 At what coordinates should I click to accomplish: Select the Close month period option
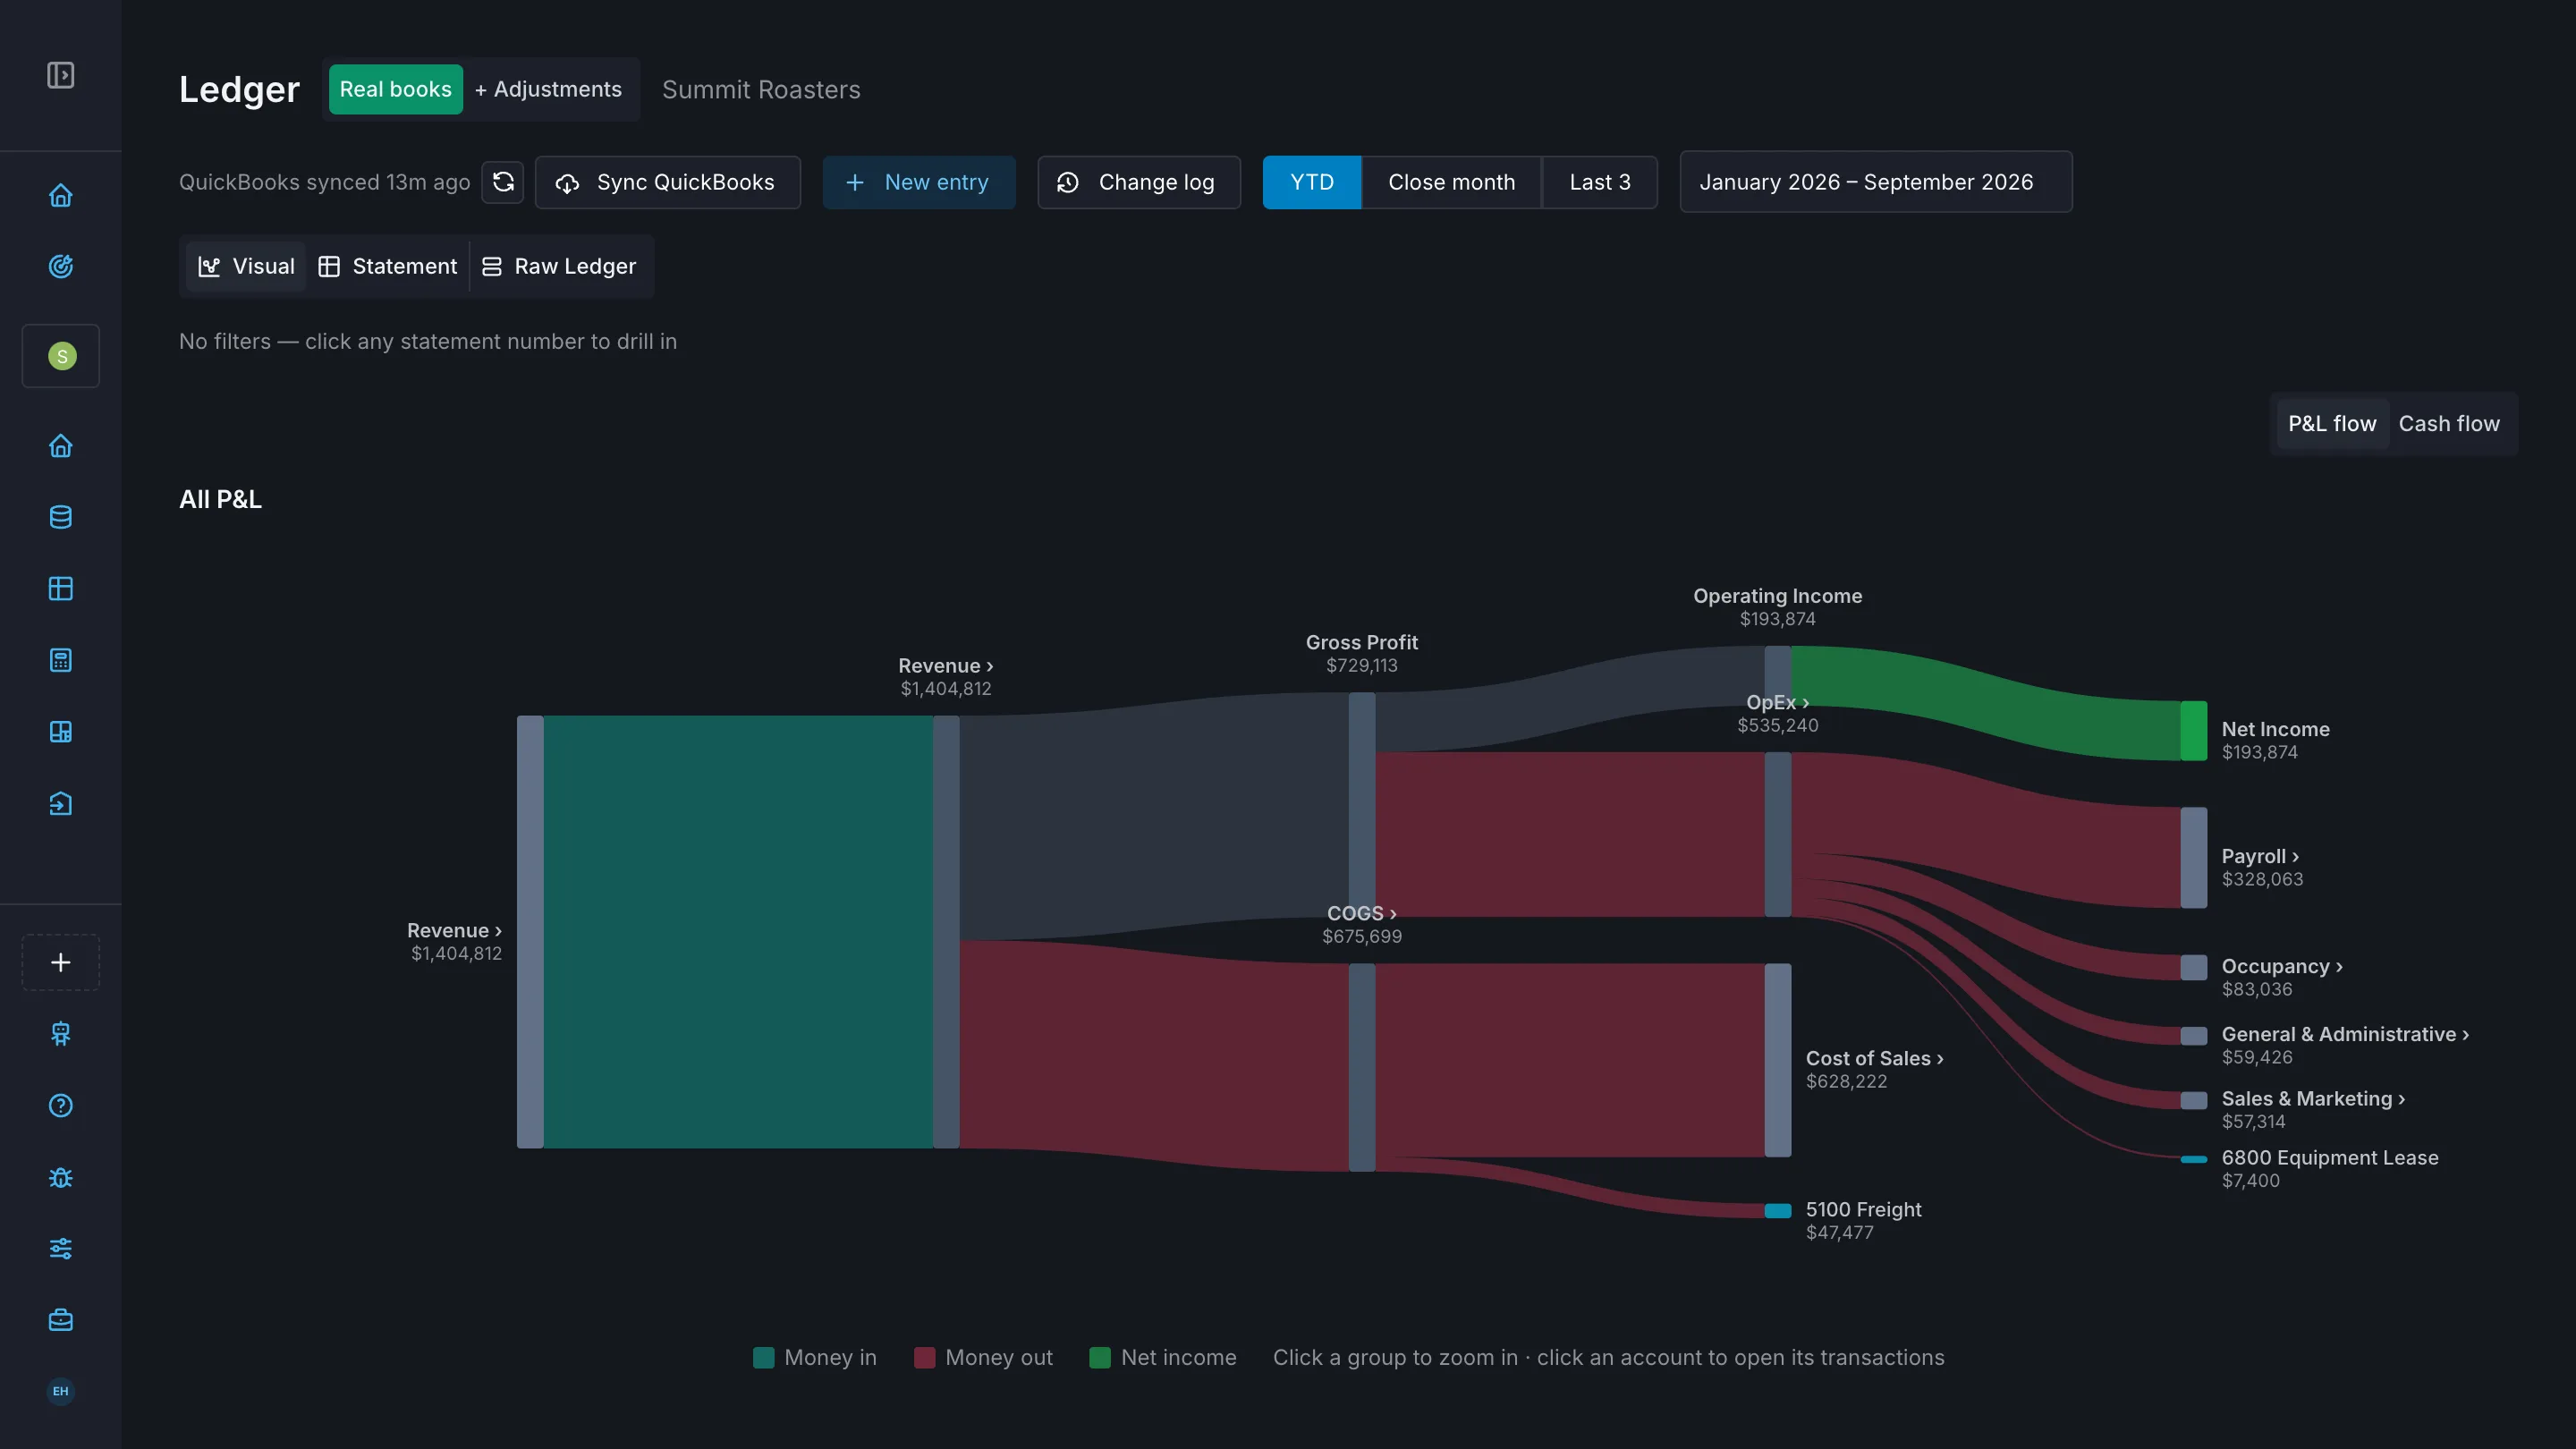tap(1452, 182)
